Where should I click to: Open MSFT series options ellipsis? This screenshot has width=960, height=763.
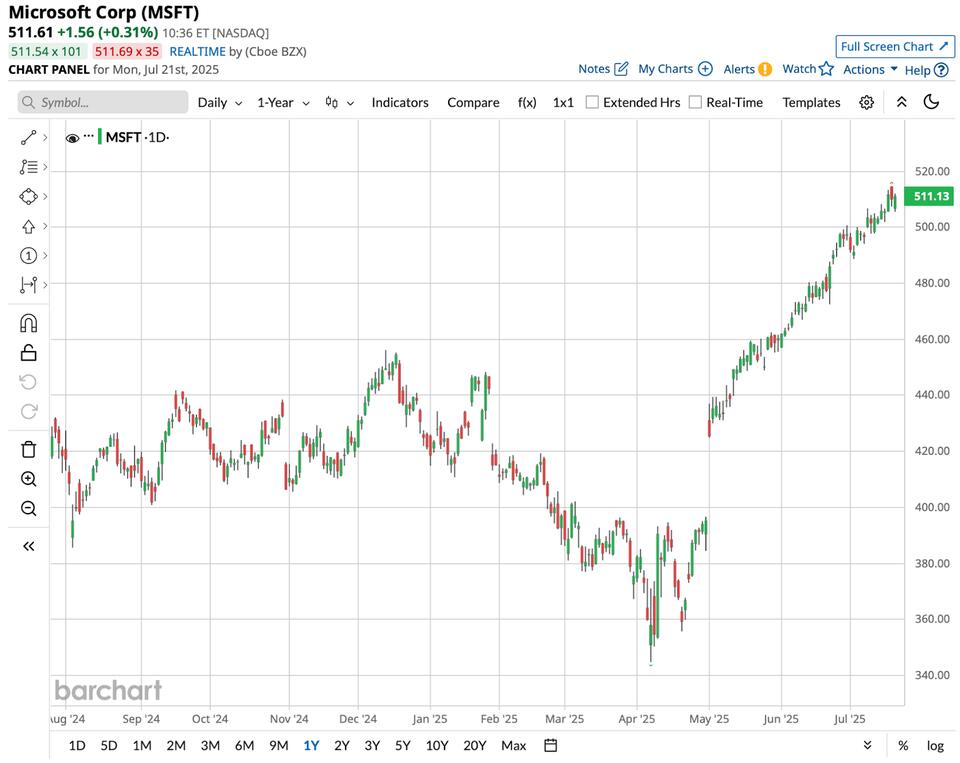[89, 136]
